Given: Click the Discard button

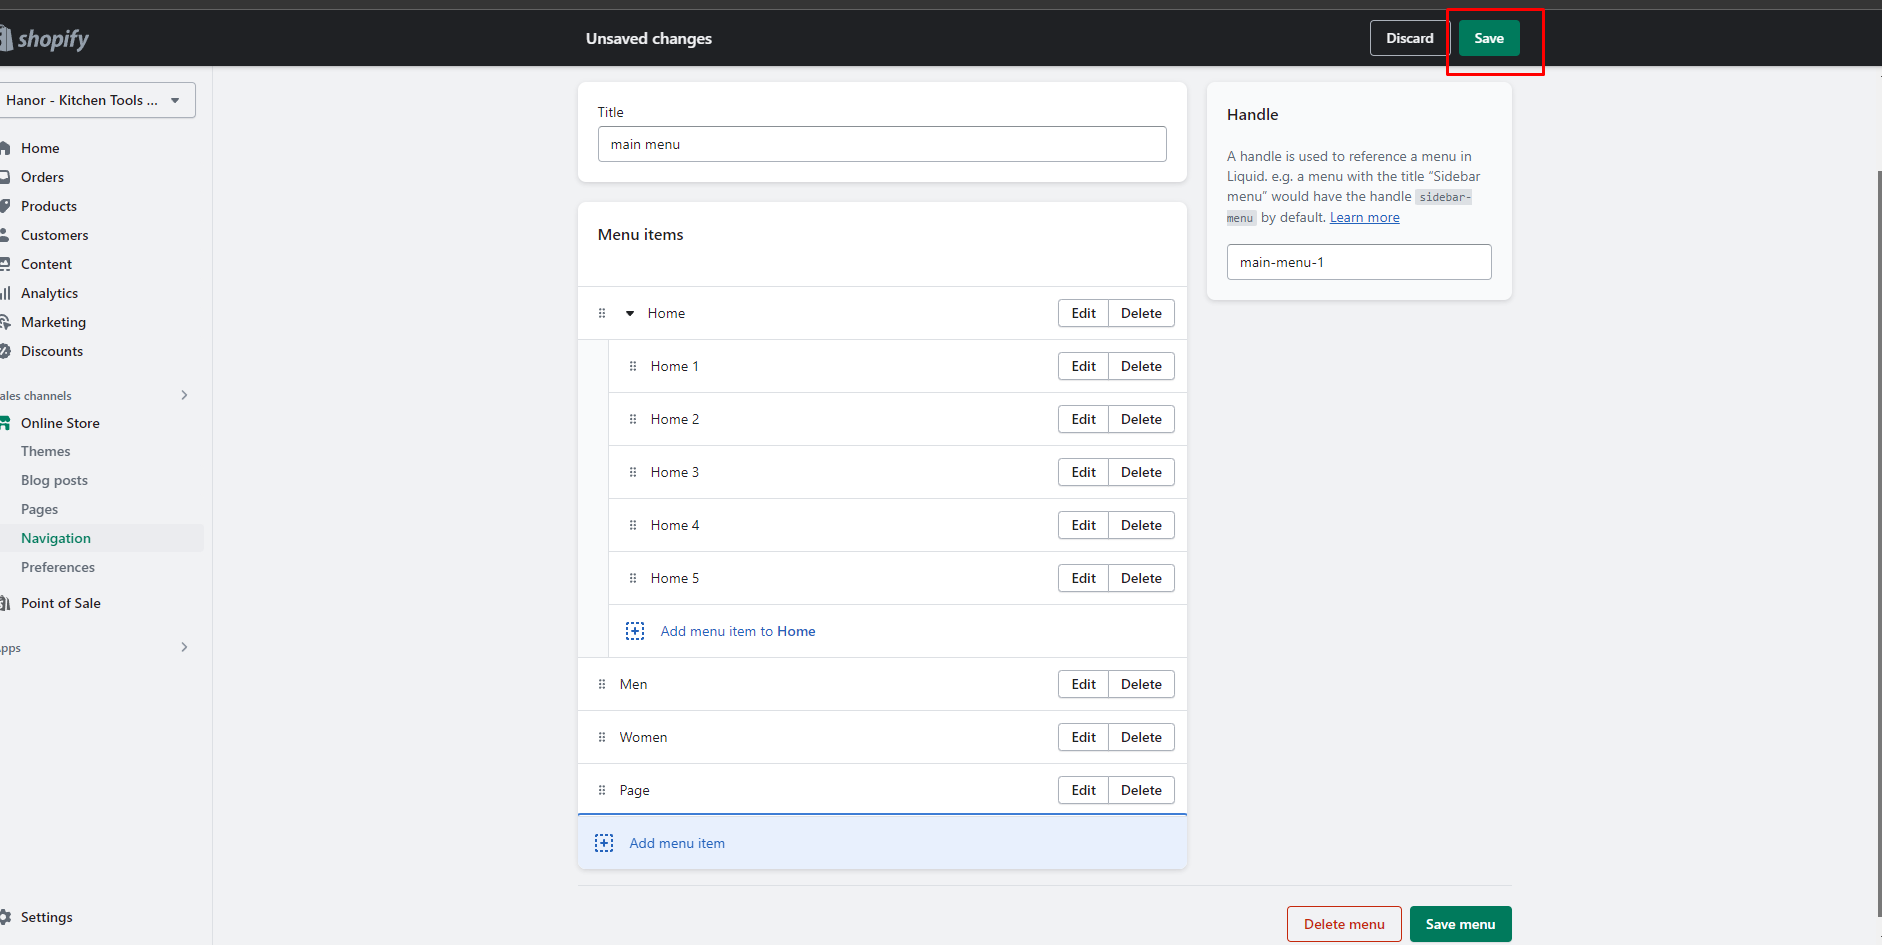Looking at the screenshot, I should 1410,38.
